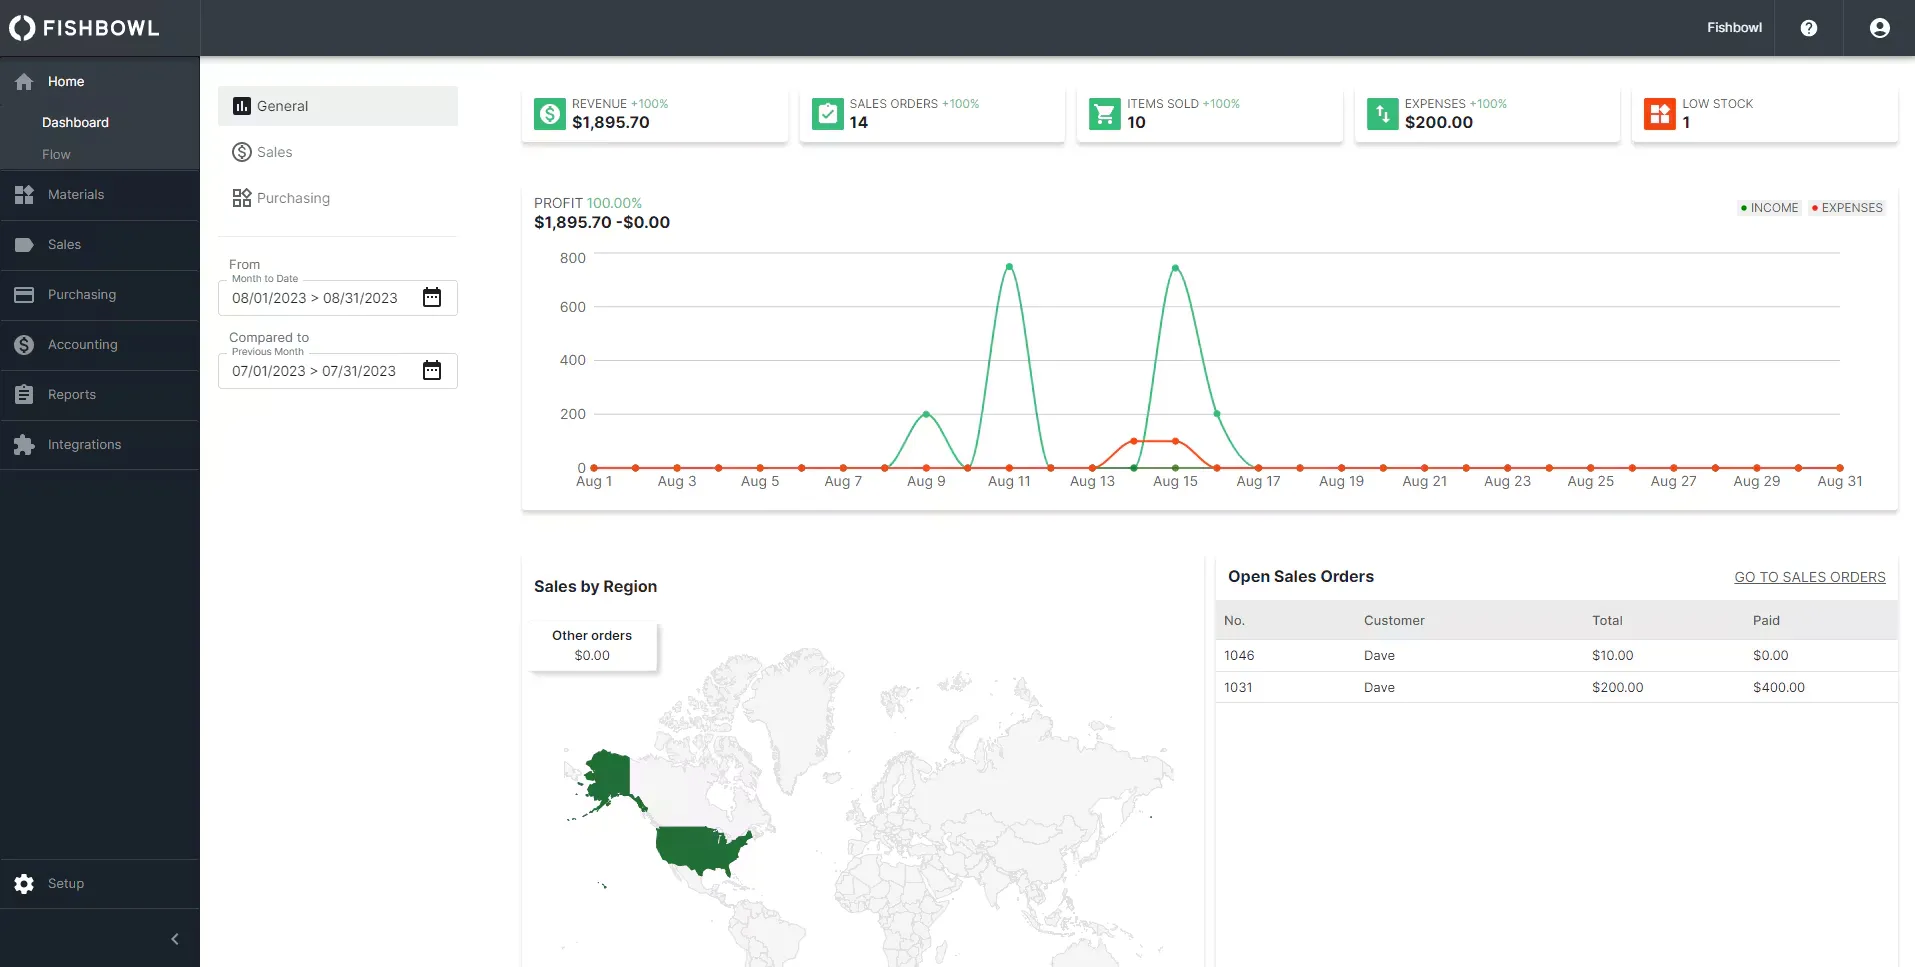1915x967 pixels.
Task: Click the Revenue dollar icon card
Action: (549, 114)
